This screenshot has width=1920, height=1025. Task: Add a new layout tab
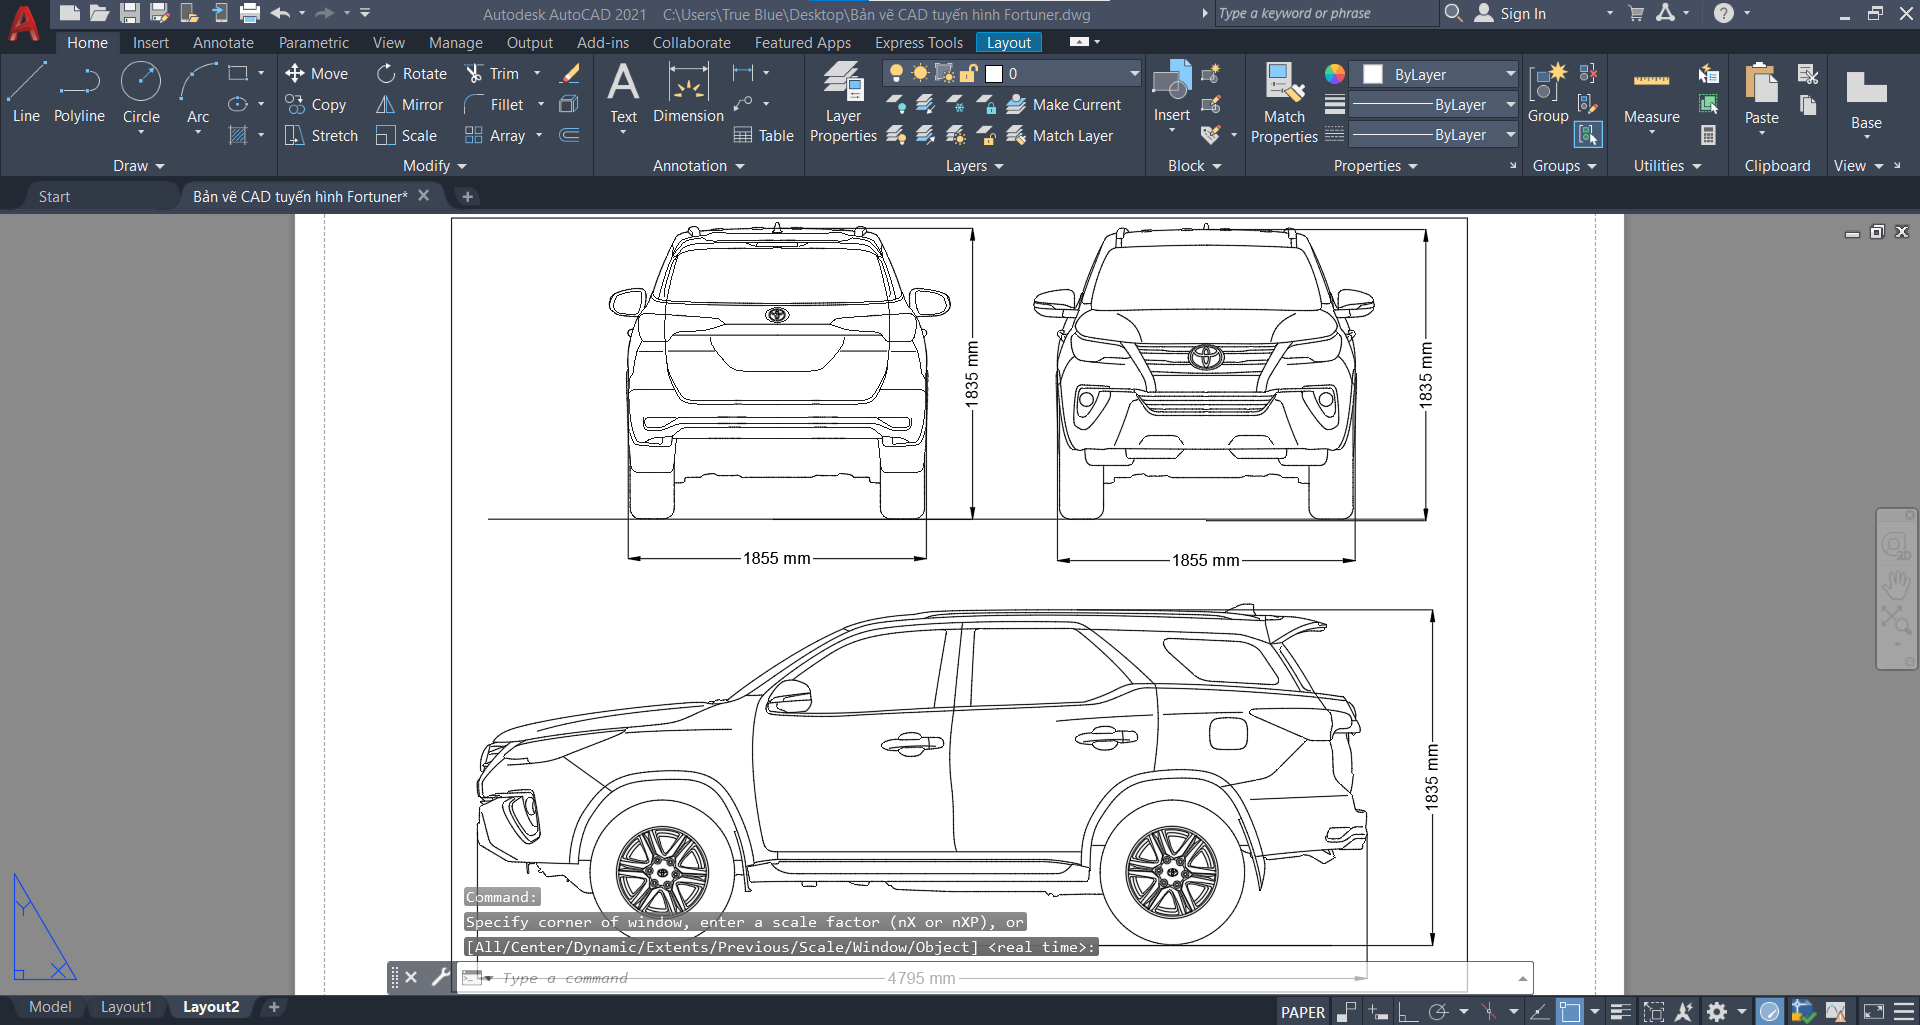tap(274, 1007)
